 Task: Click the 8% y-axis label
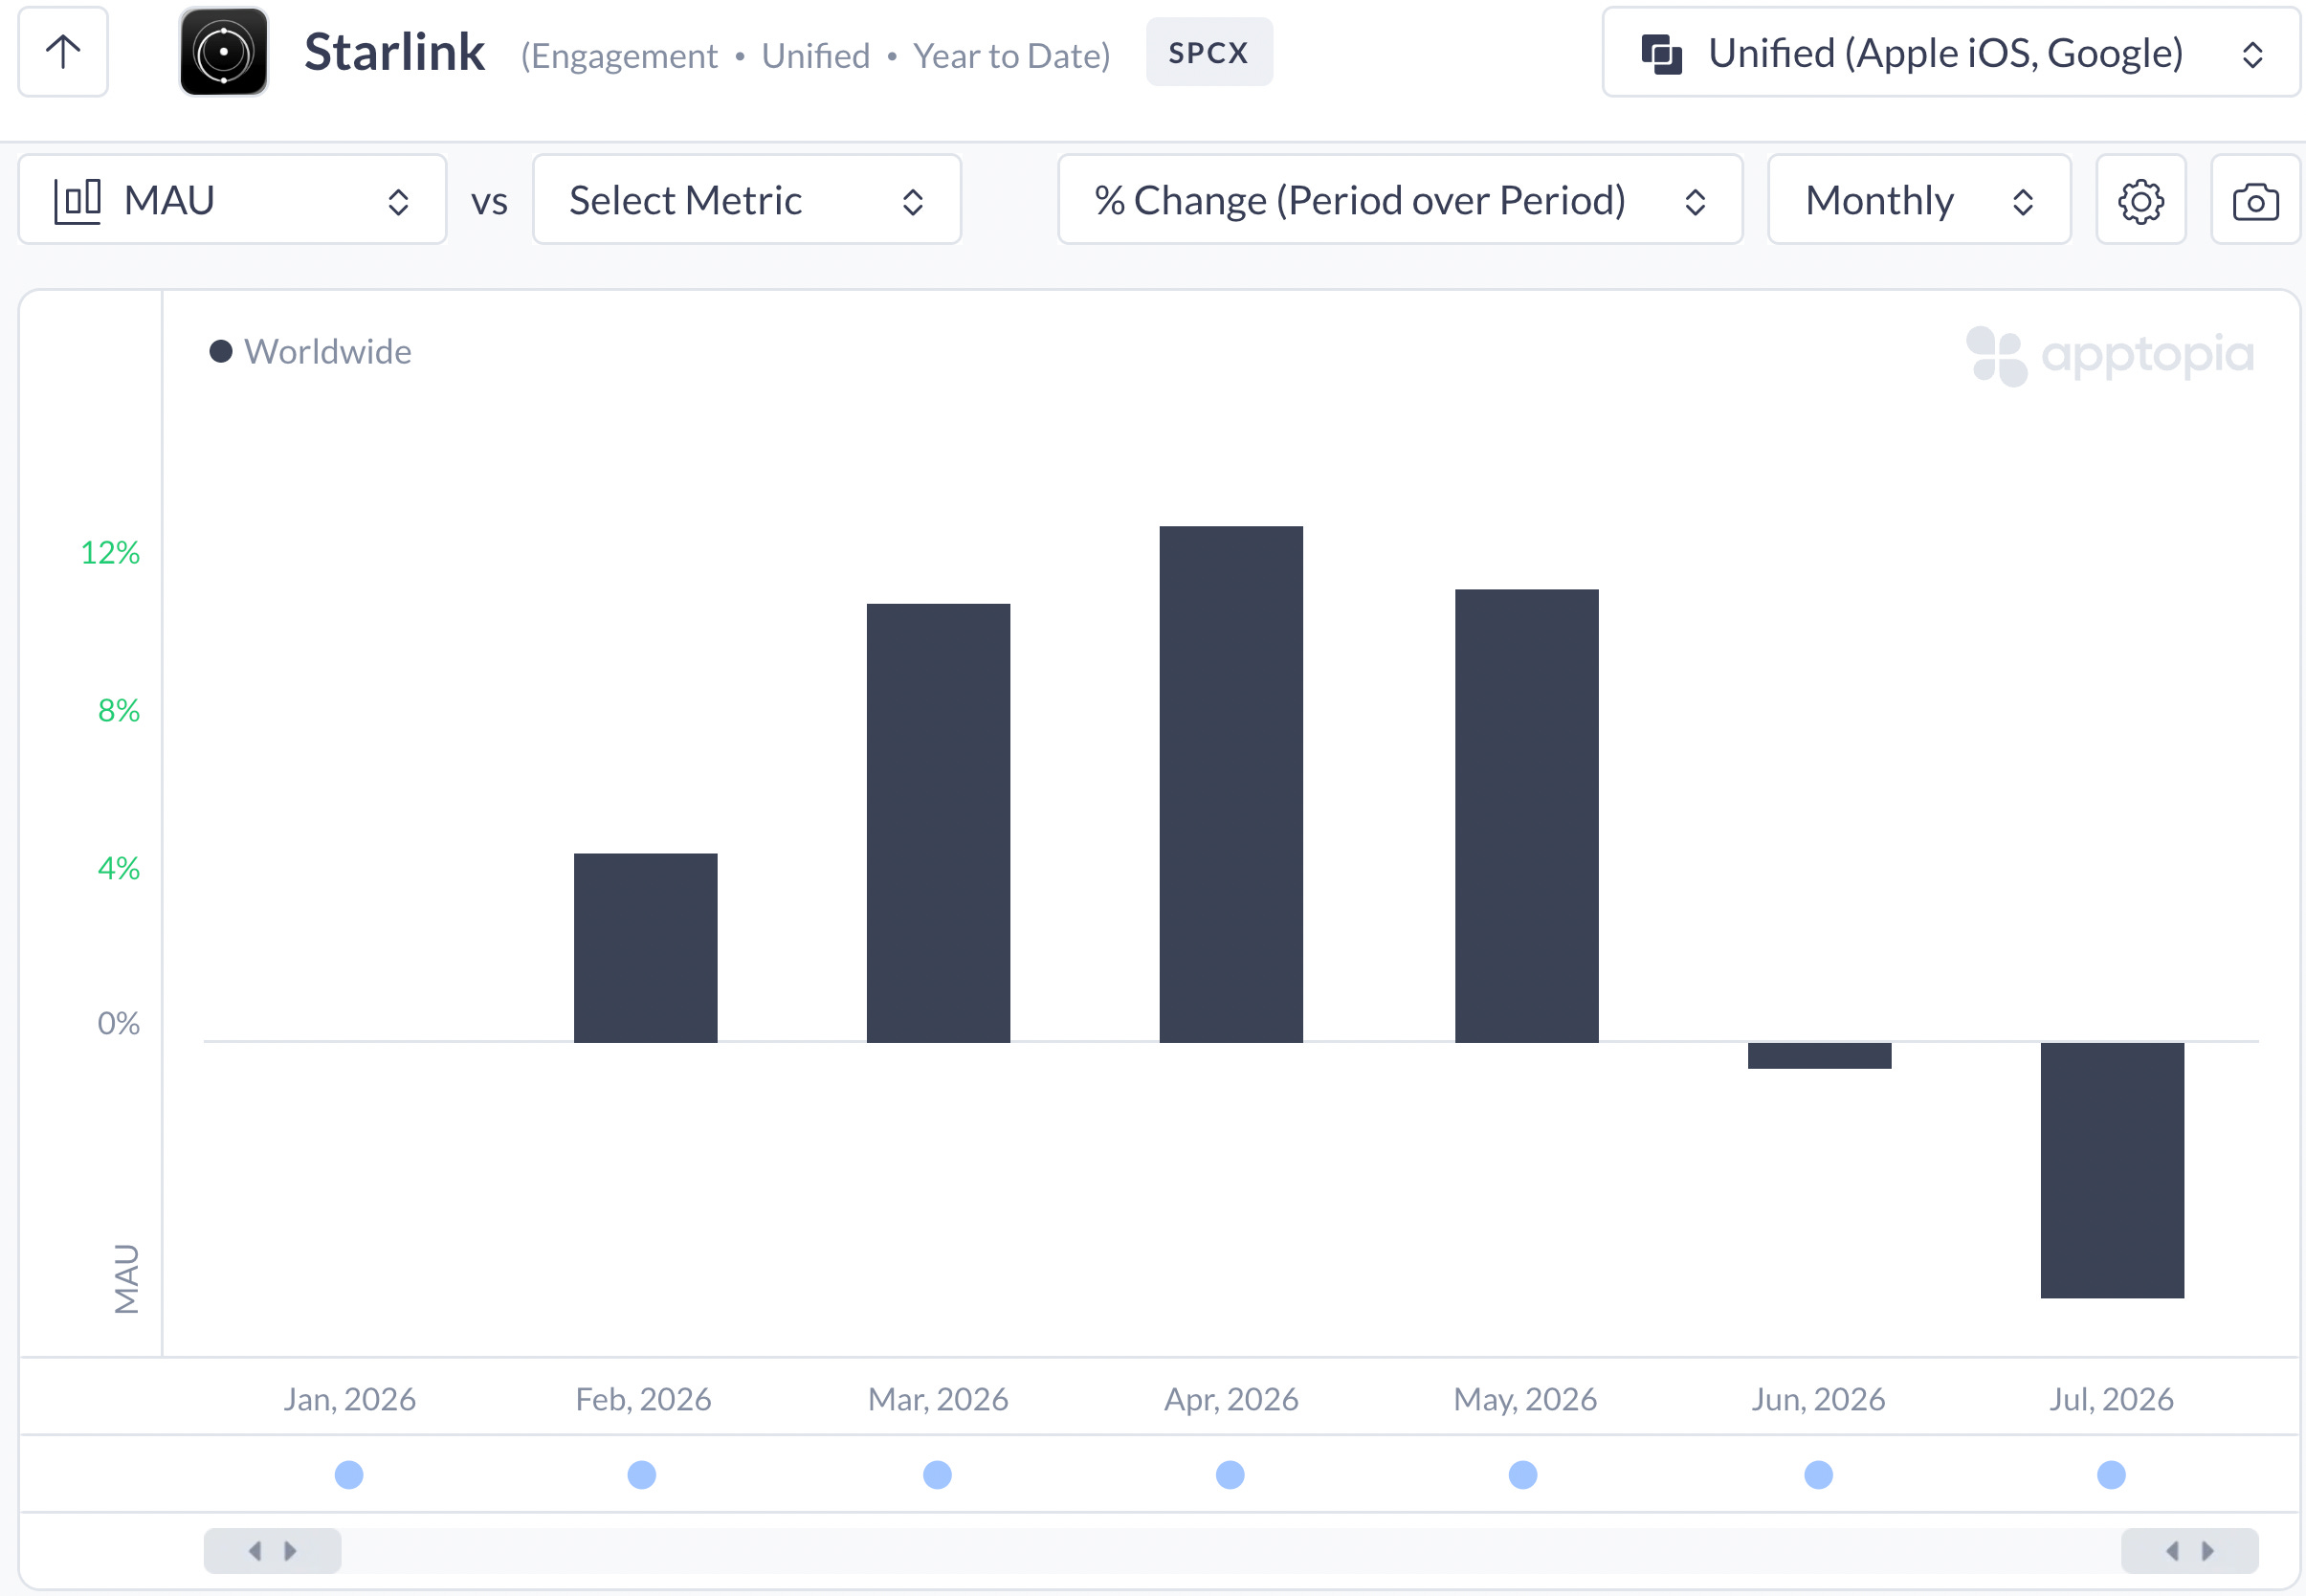tap(119, 711)
